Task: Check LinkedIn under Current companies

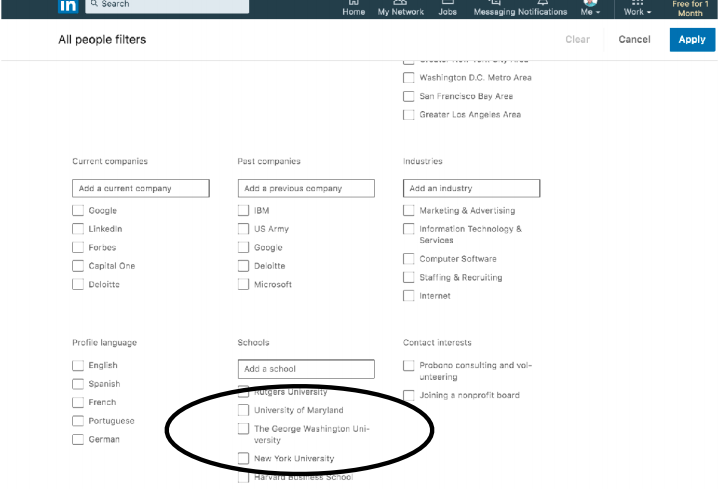Action: click(x=78, y=229)
